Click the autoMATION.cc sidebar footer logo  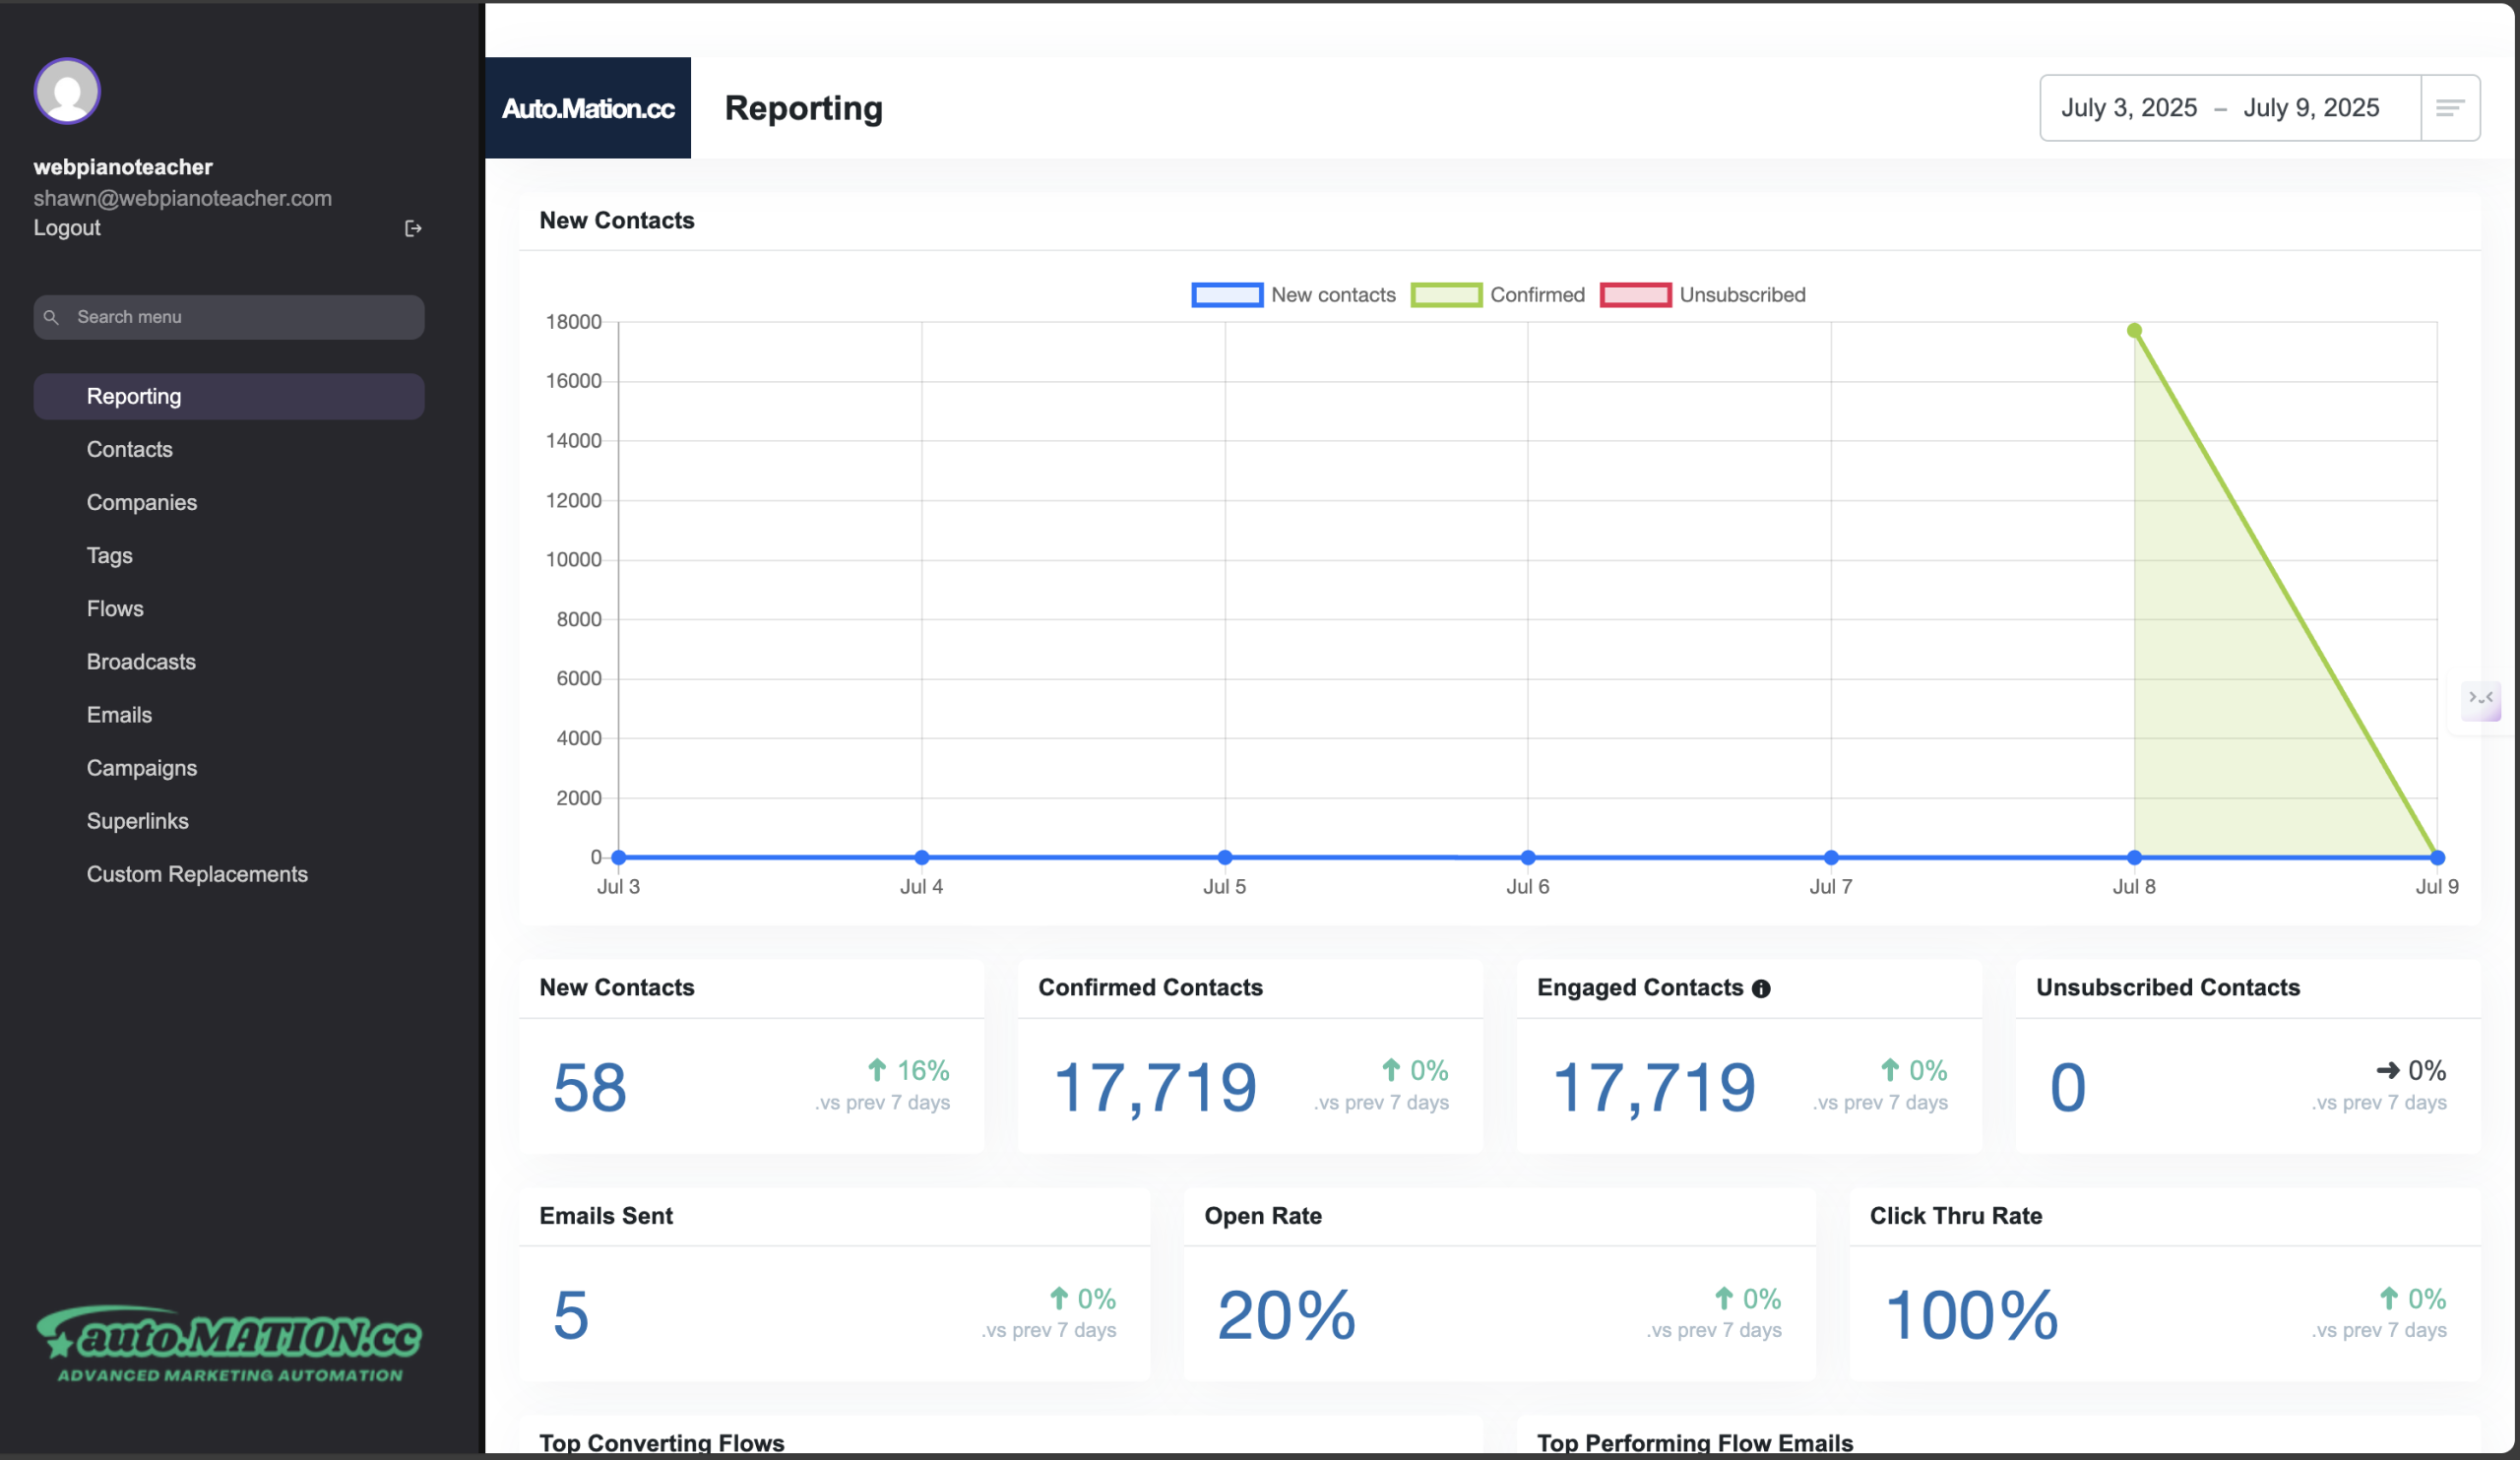coord(229,1343)
